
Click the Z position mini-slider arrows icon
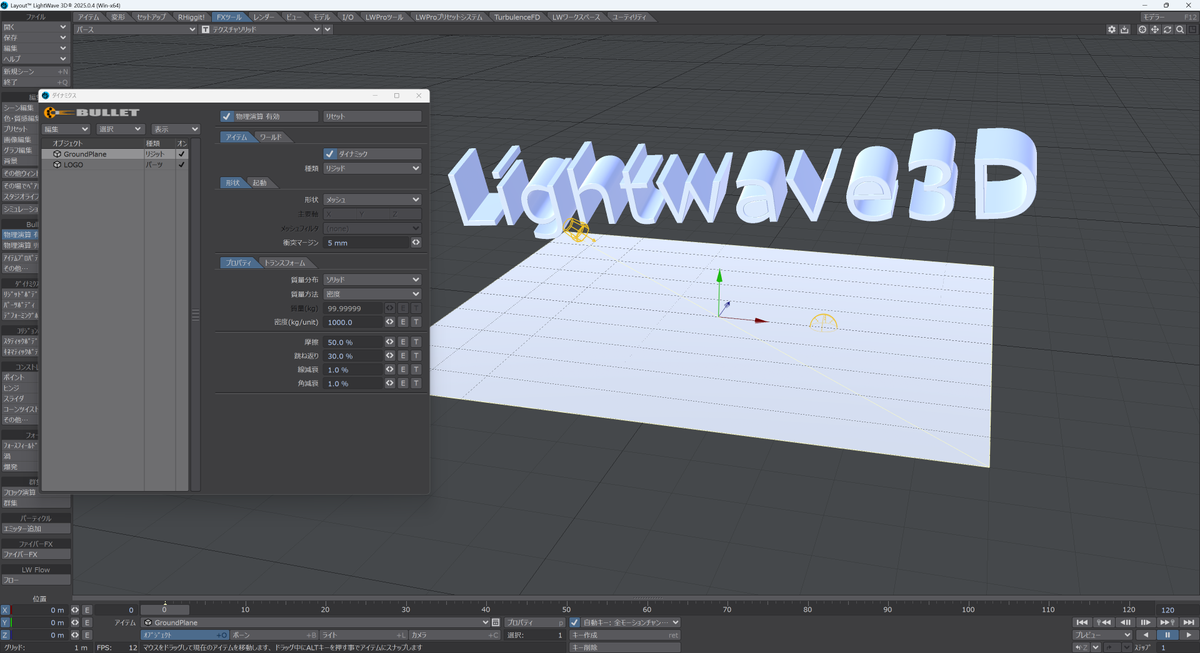[74, 635]
